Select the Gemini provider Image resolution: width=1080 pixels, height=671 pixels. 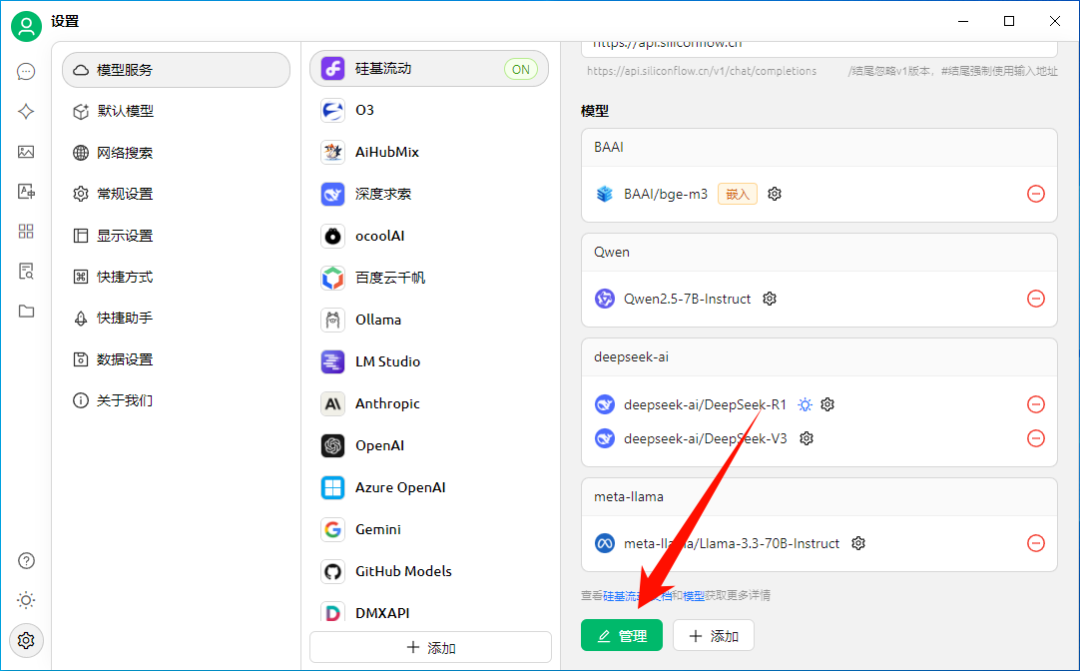point(429,530)
